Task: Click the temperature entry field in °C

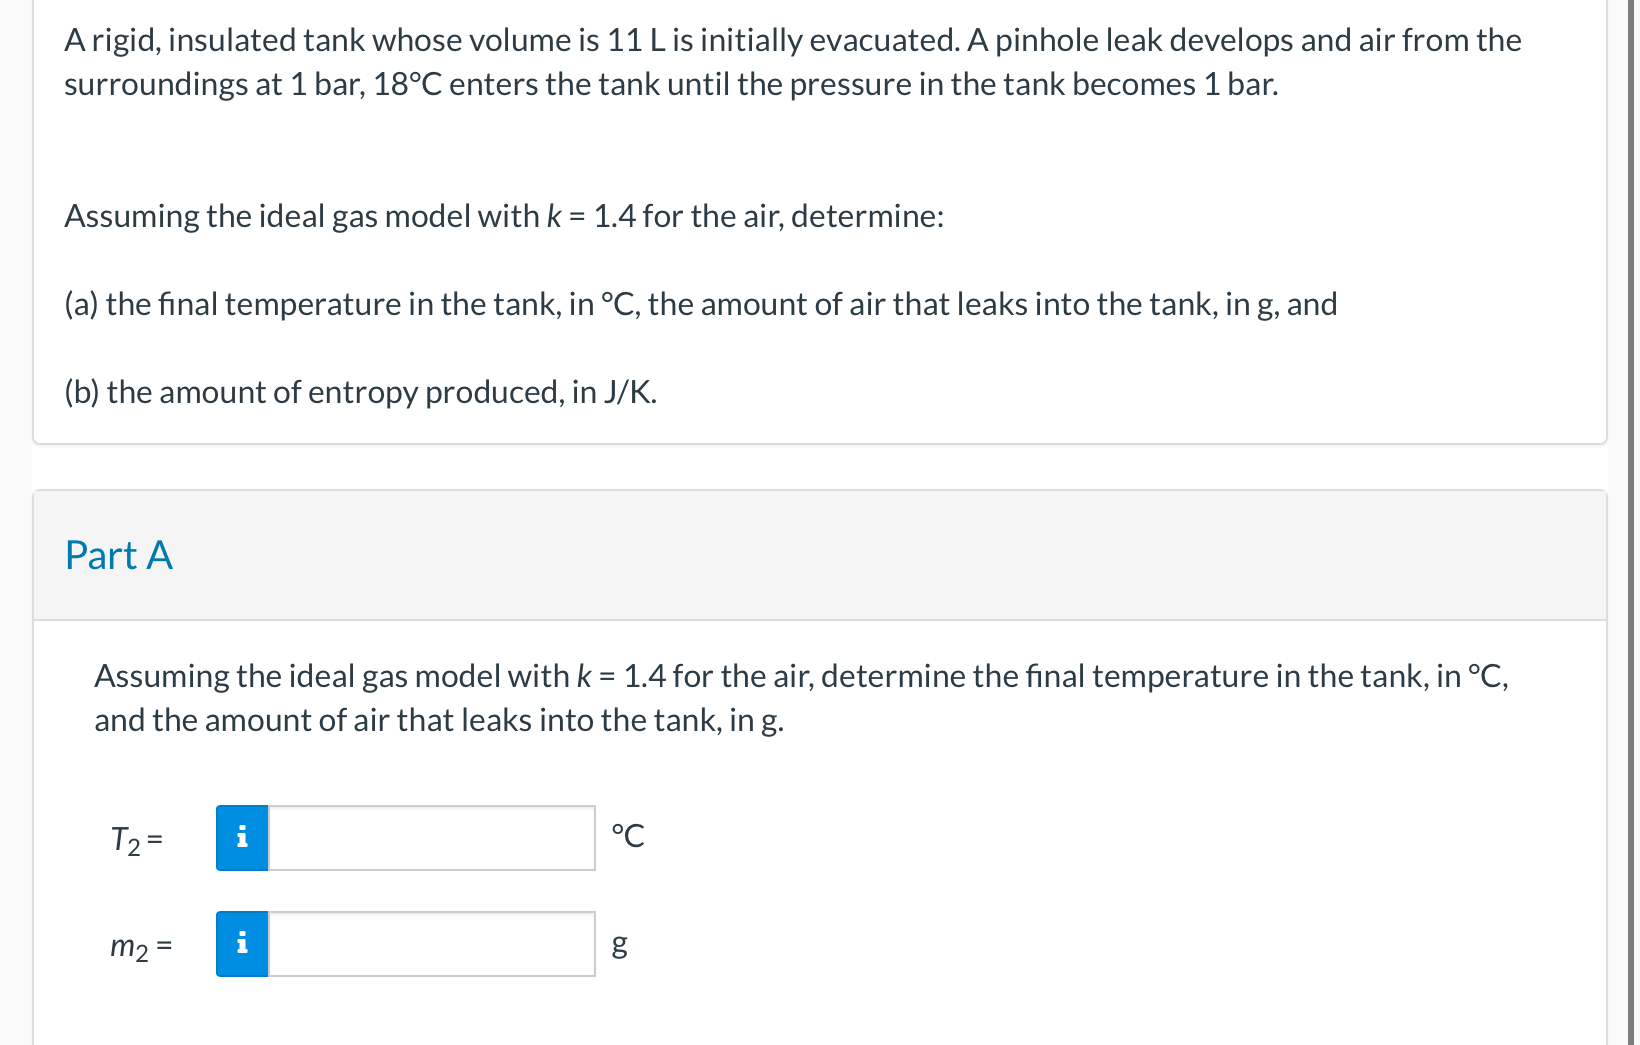Action: point(430,837)
